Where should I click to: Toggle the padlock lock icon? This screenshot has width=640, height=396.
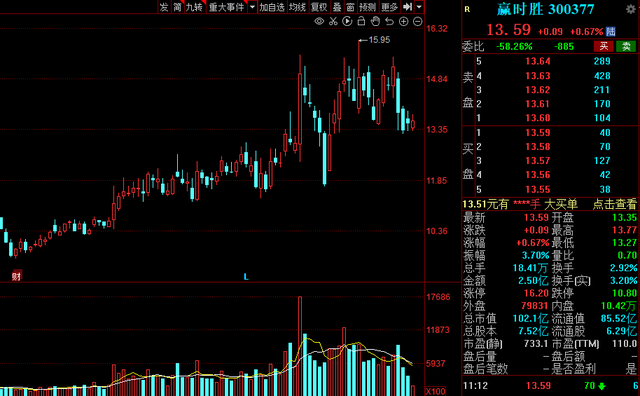[x=361, y=21]
